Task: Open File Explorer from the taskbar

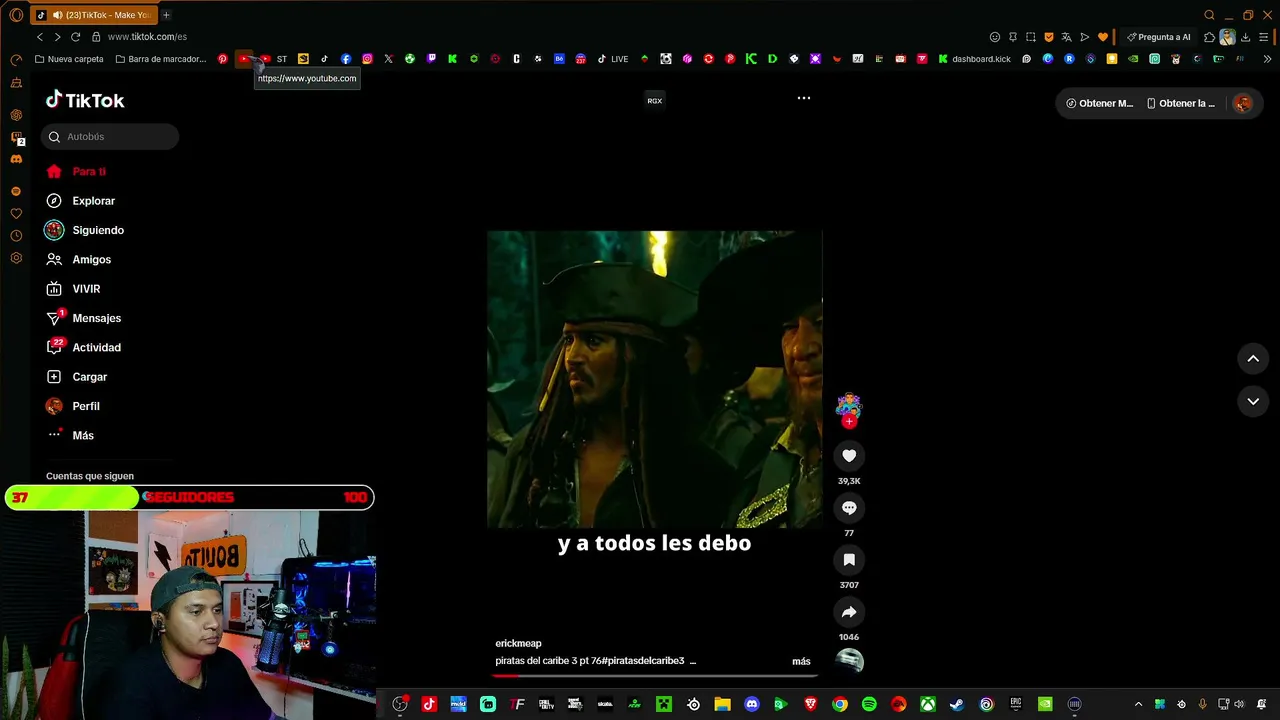Action: click(x=722, y=704)
